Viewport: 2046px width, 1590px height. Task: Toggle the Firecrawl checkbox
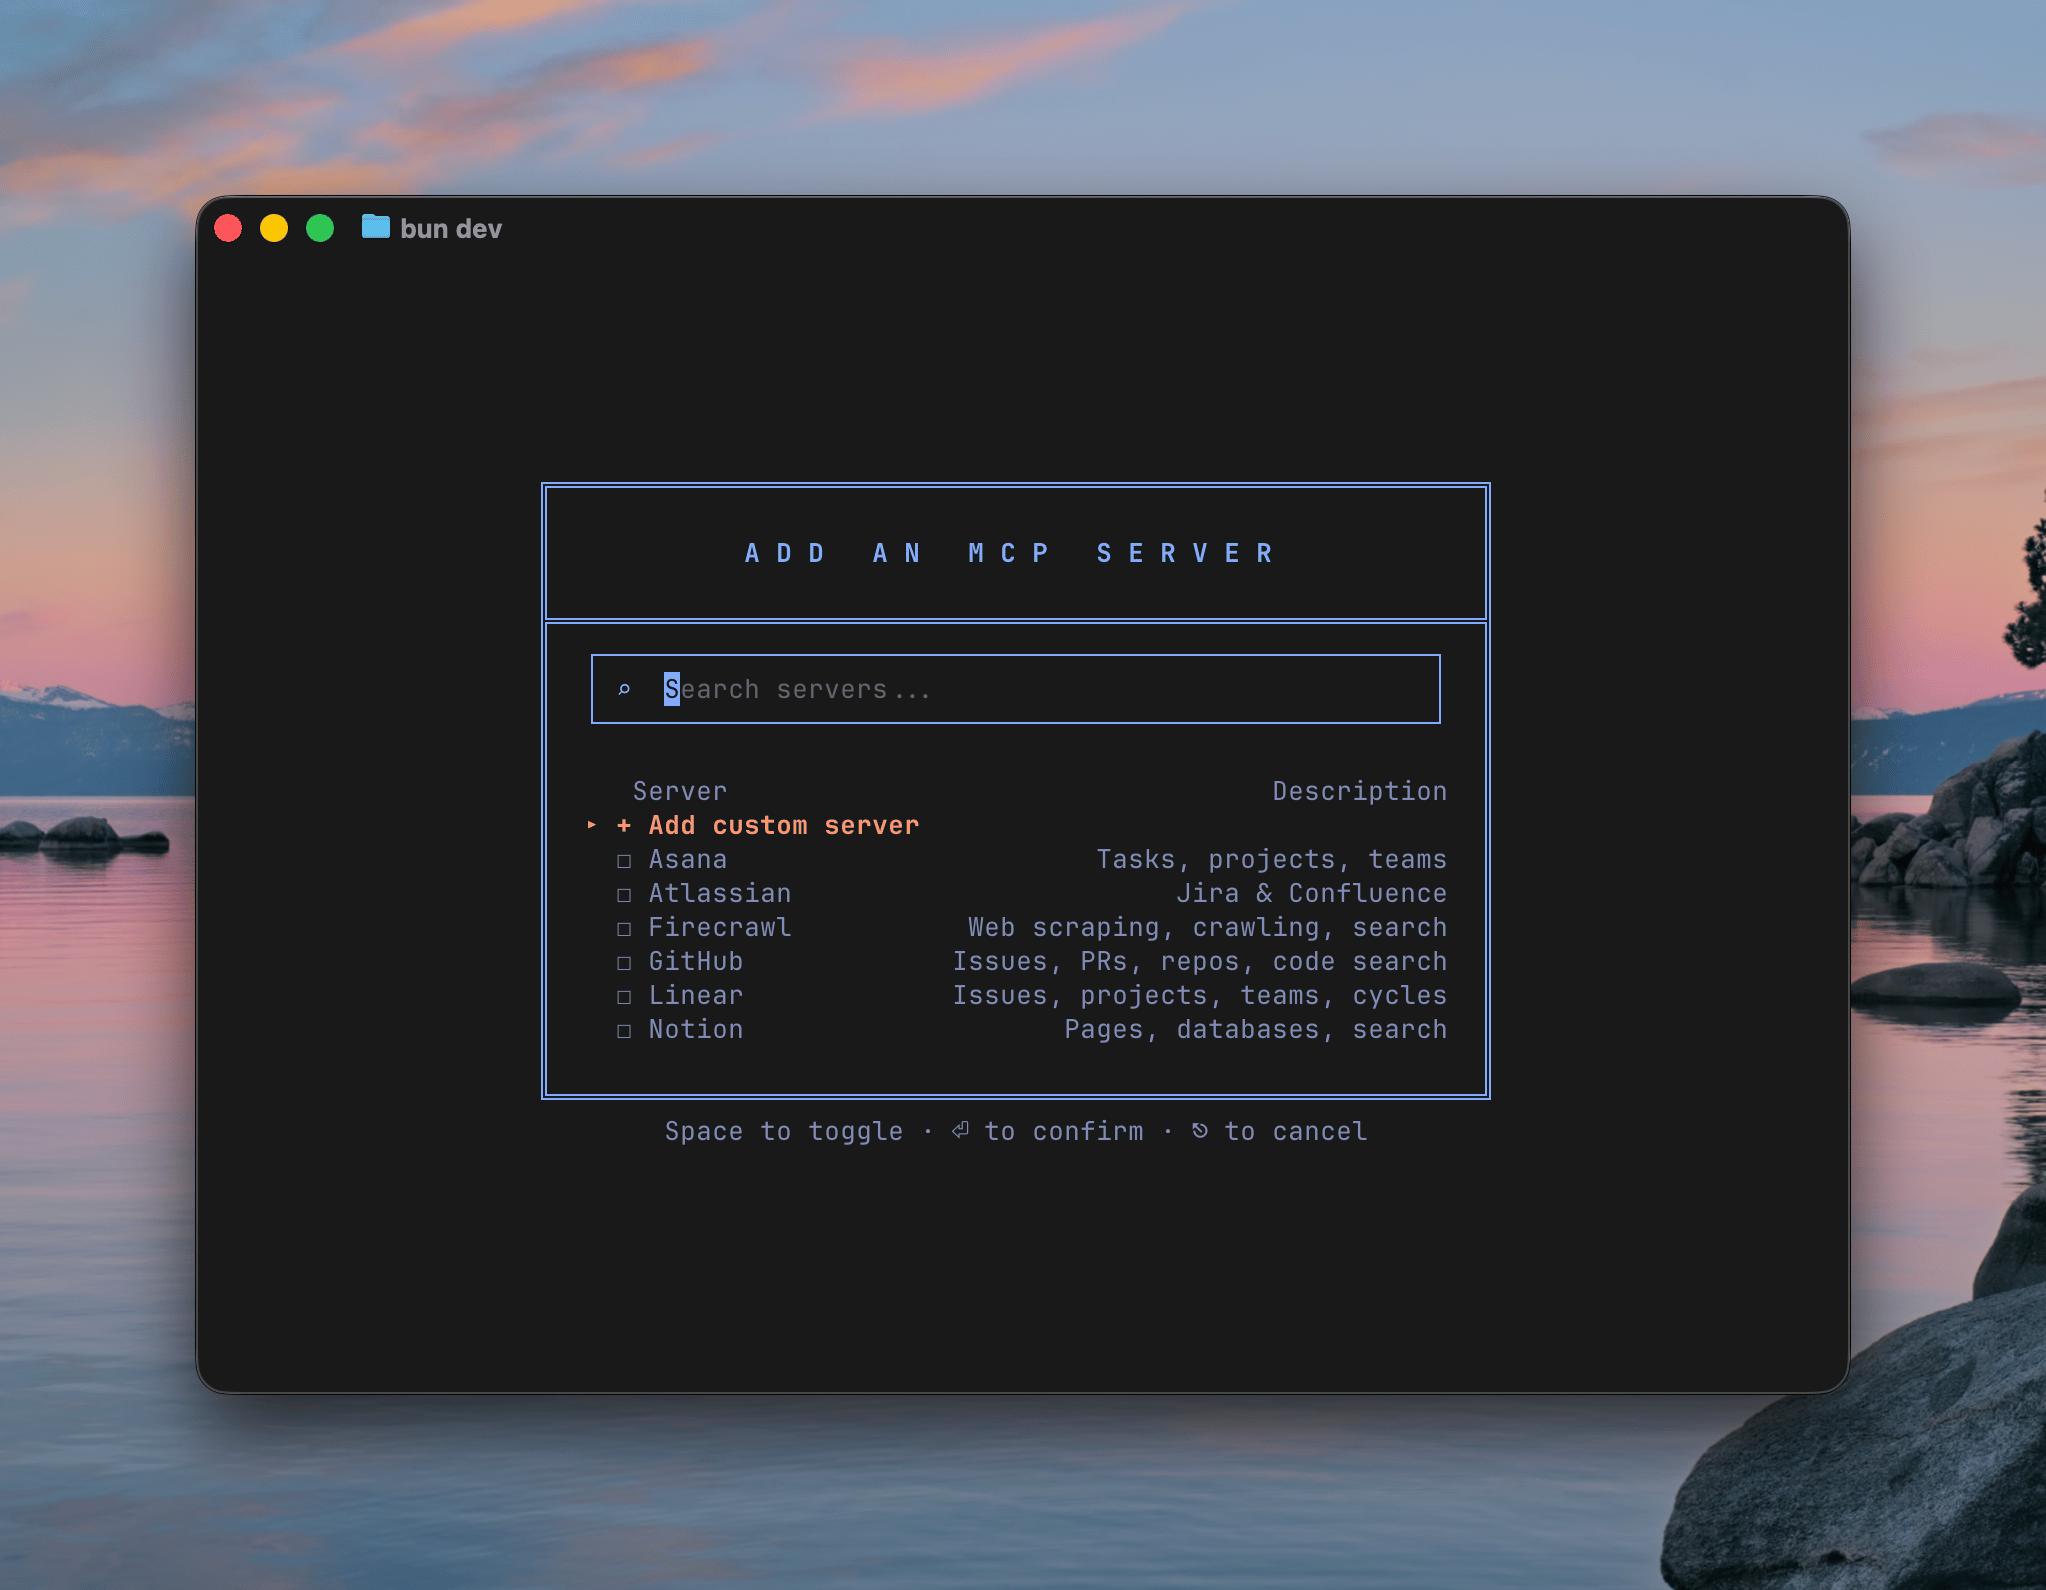coord(624,928)
